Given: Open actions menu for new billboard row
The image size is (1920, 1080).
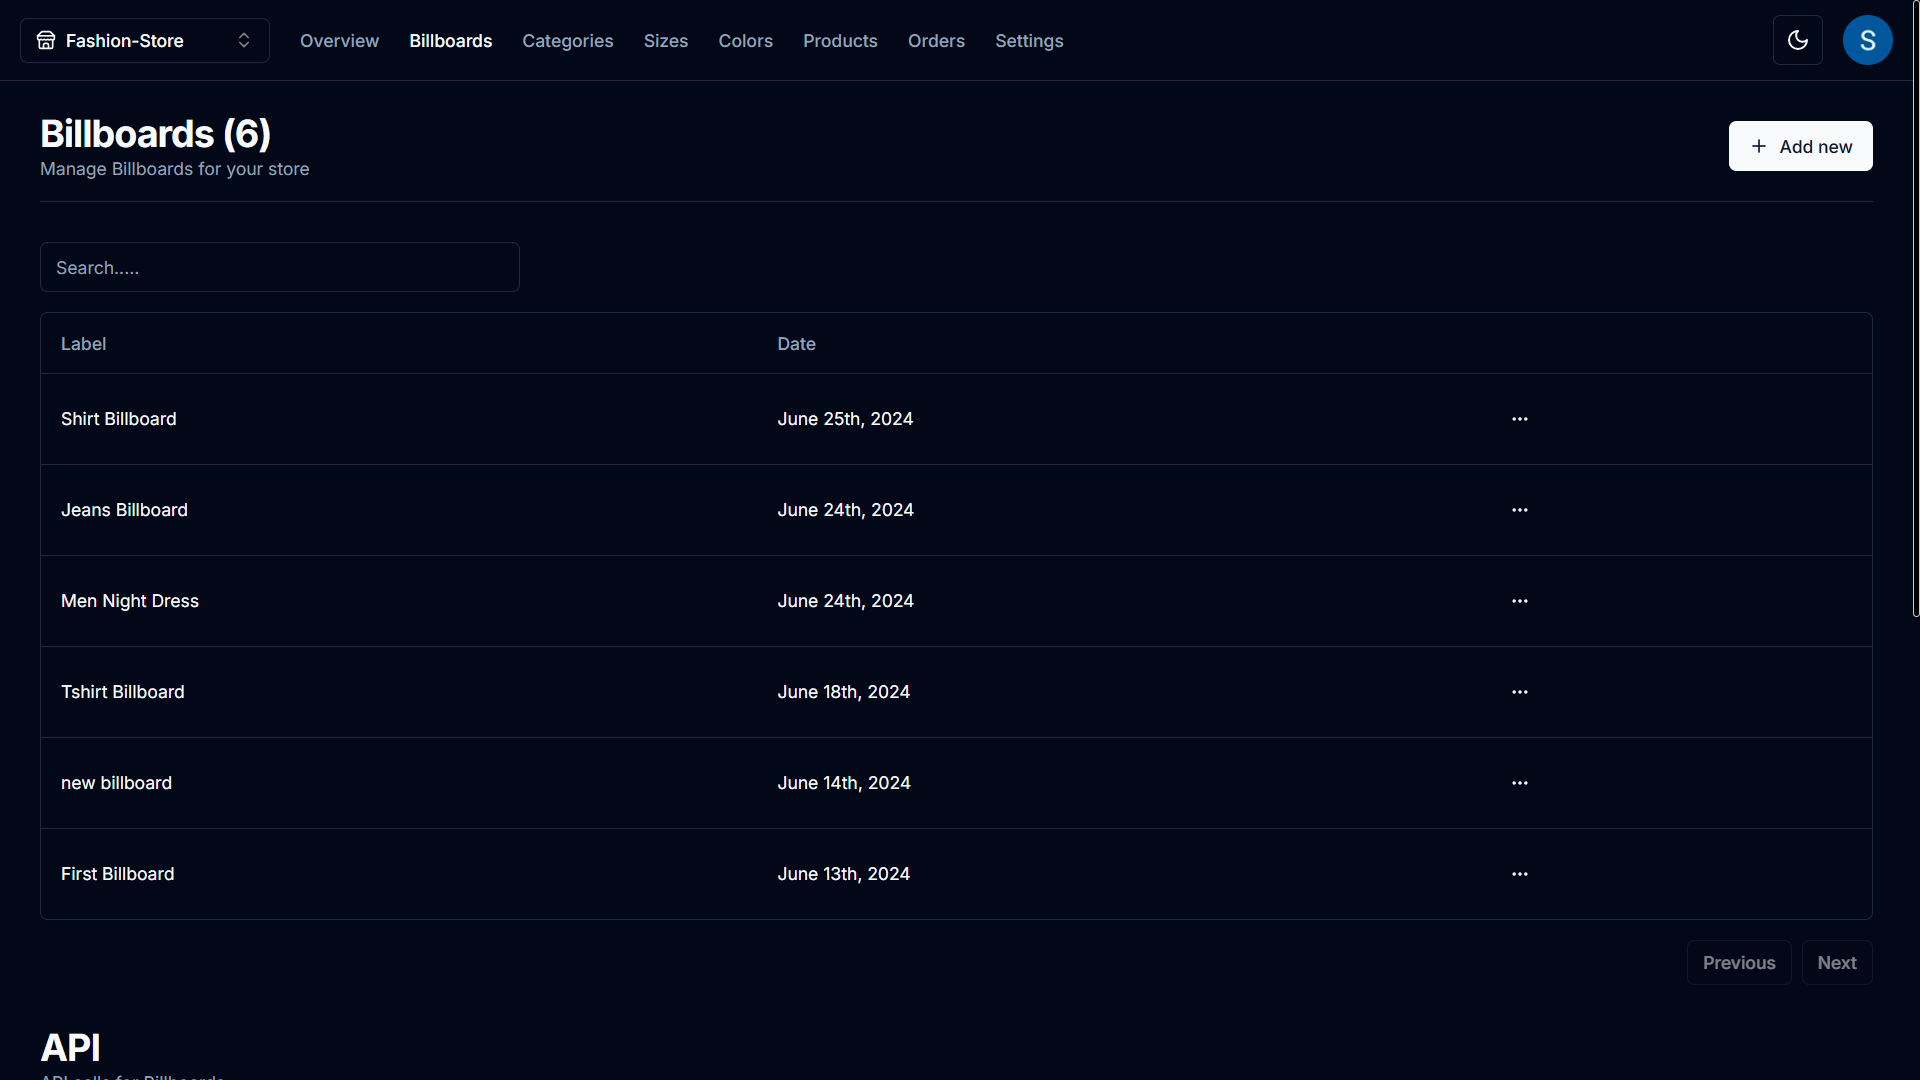Looking at the screenshot, I should pos(1519,783).
